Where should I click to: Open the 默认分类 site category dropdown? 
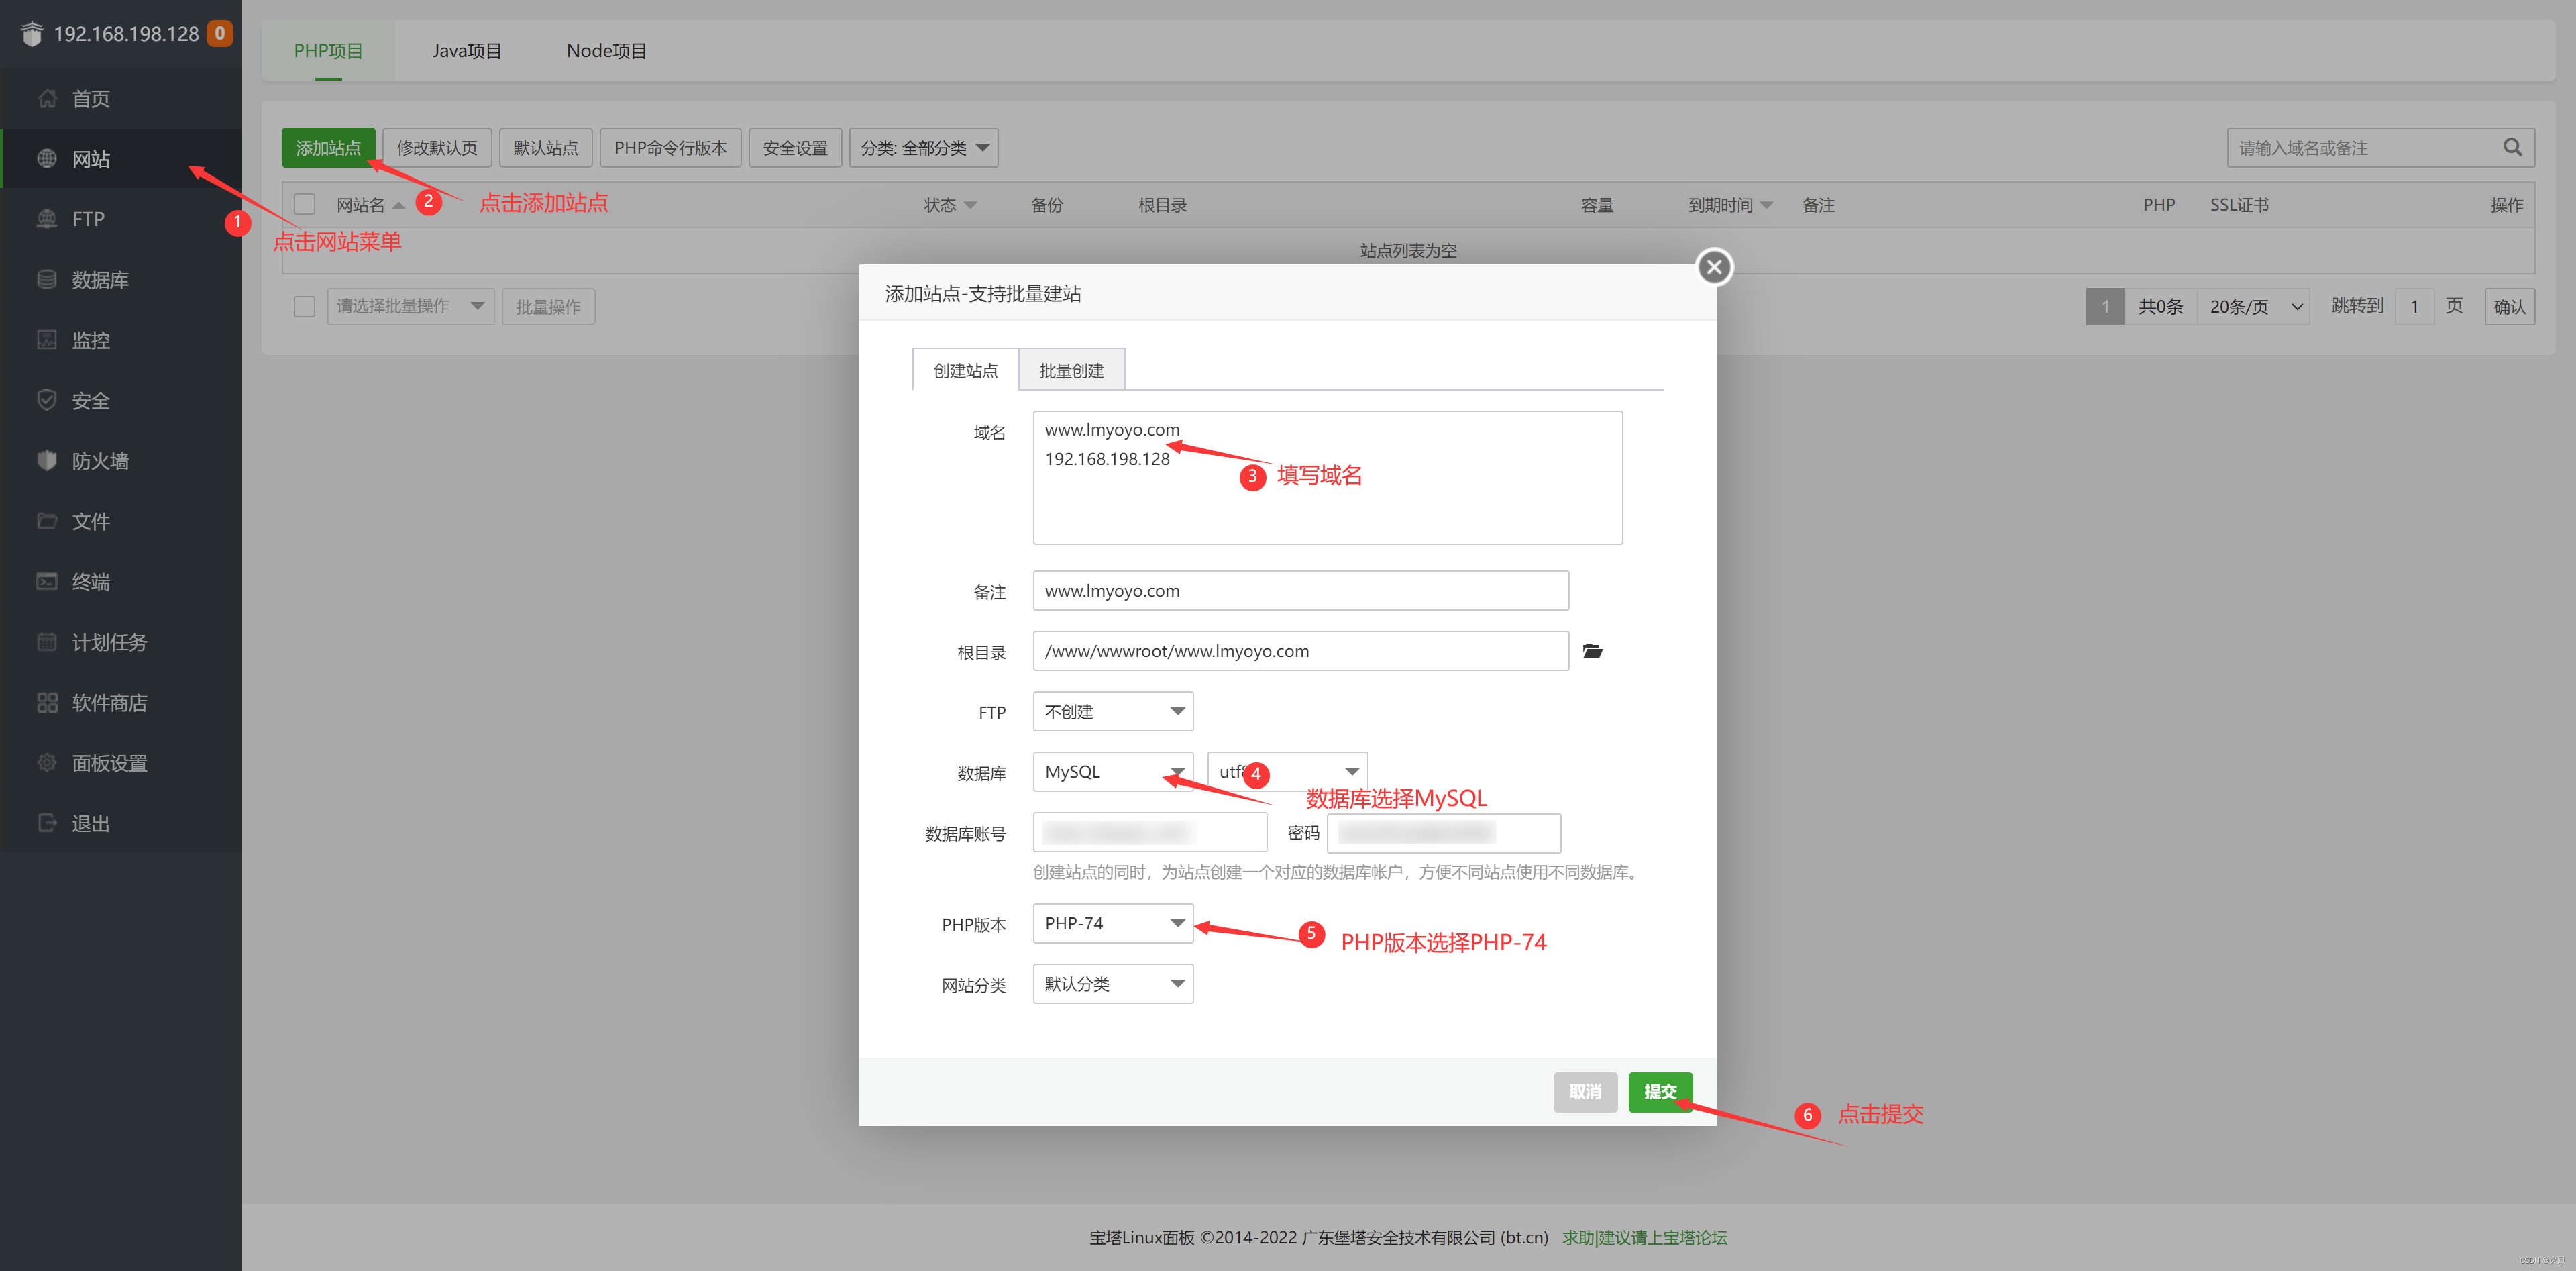tap(1113, 983)
